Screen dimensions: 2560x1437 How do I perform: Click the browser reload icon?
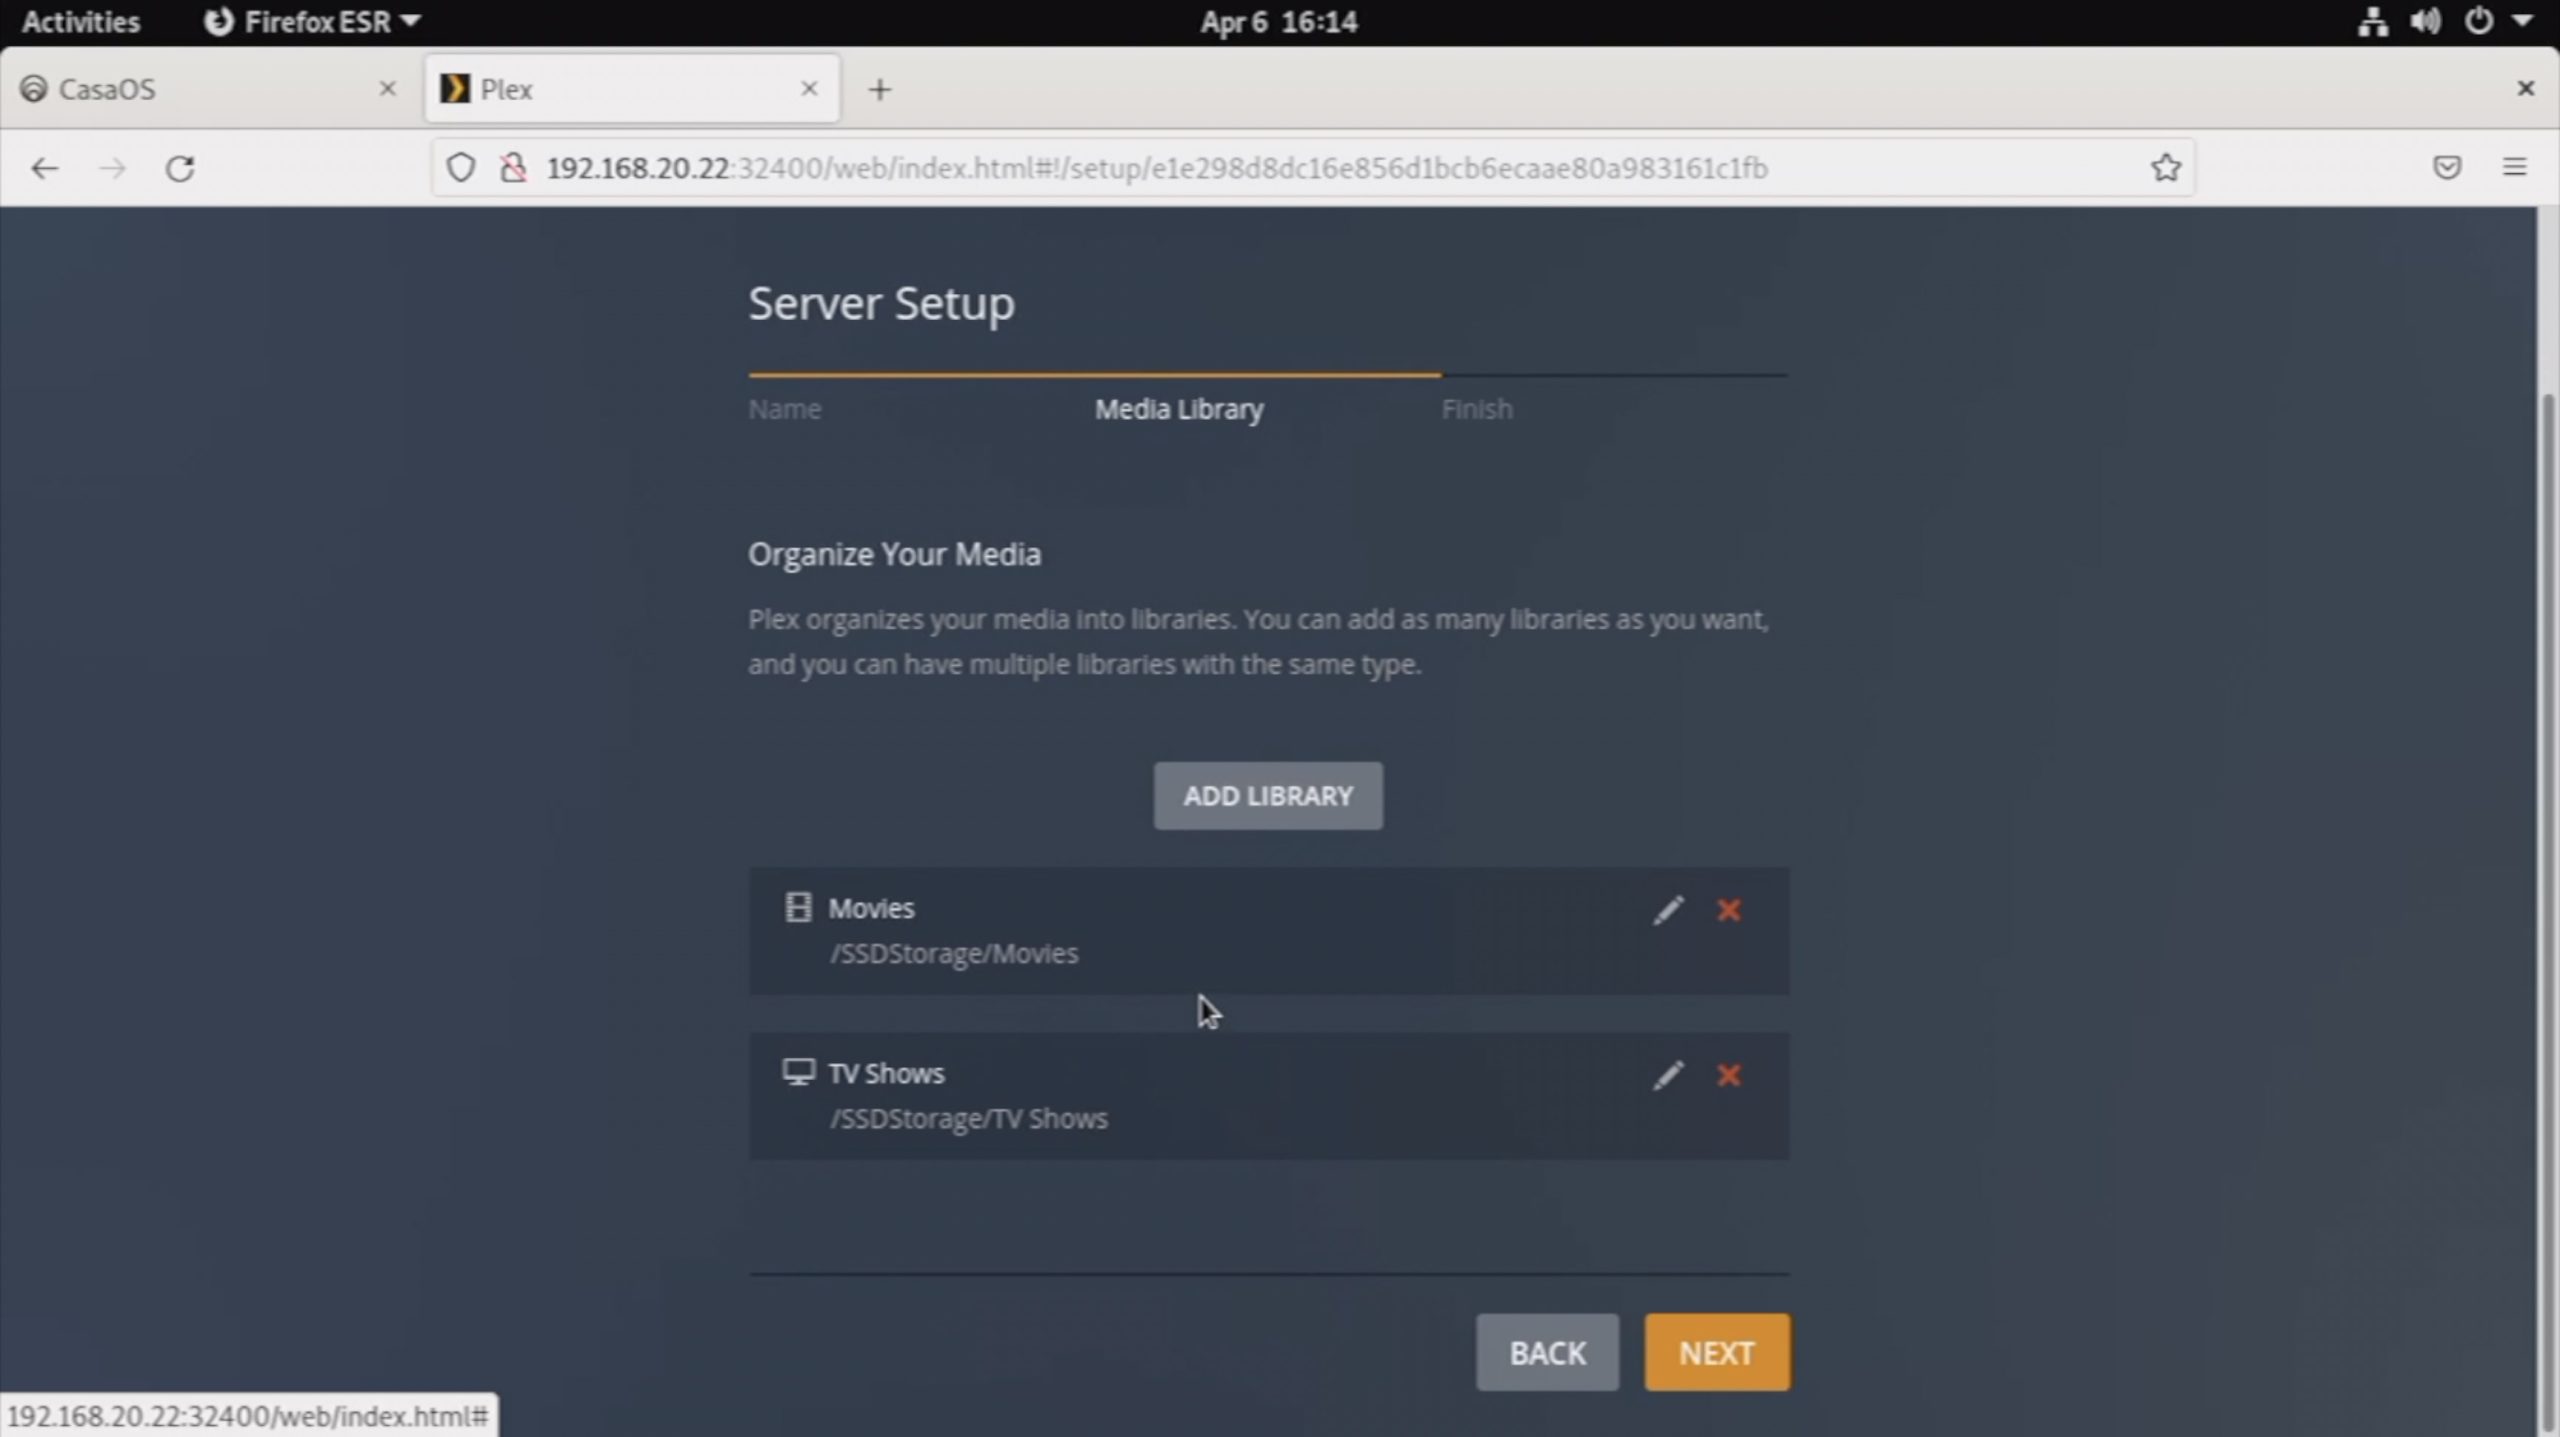[180, 168]
